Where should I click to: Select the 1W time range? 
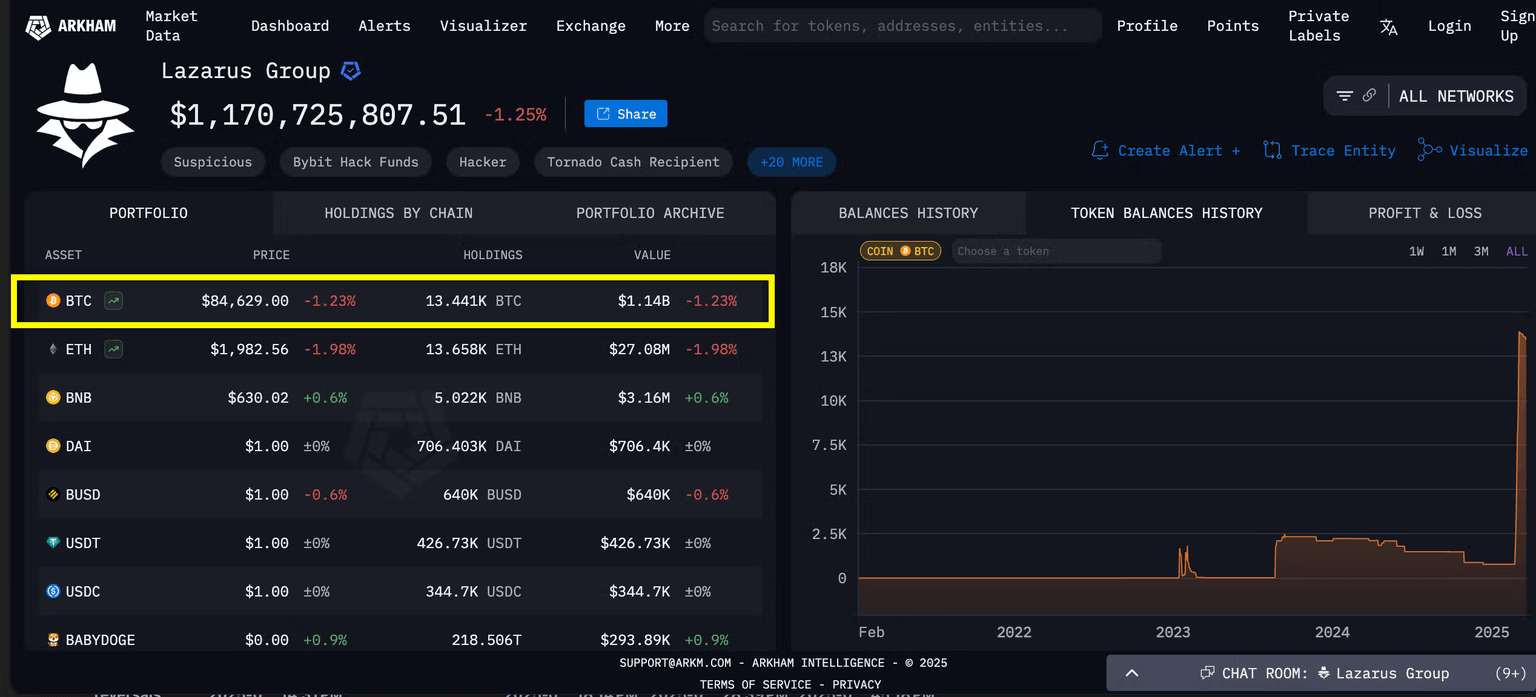click(x=1416, y=251)
